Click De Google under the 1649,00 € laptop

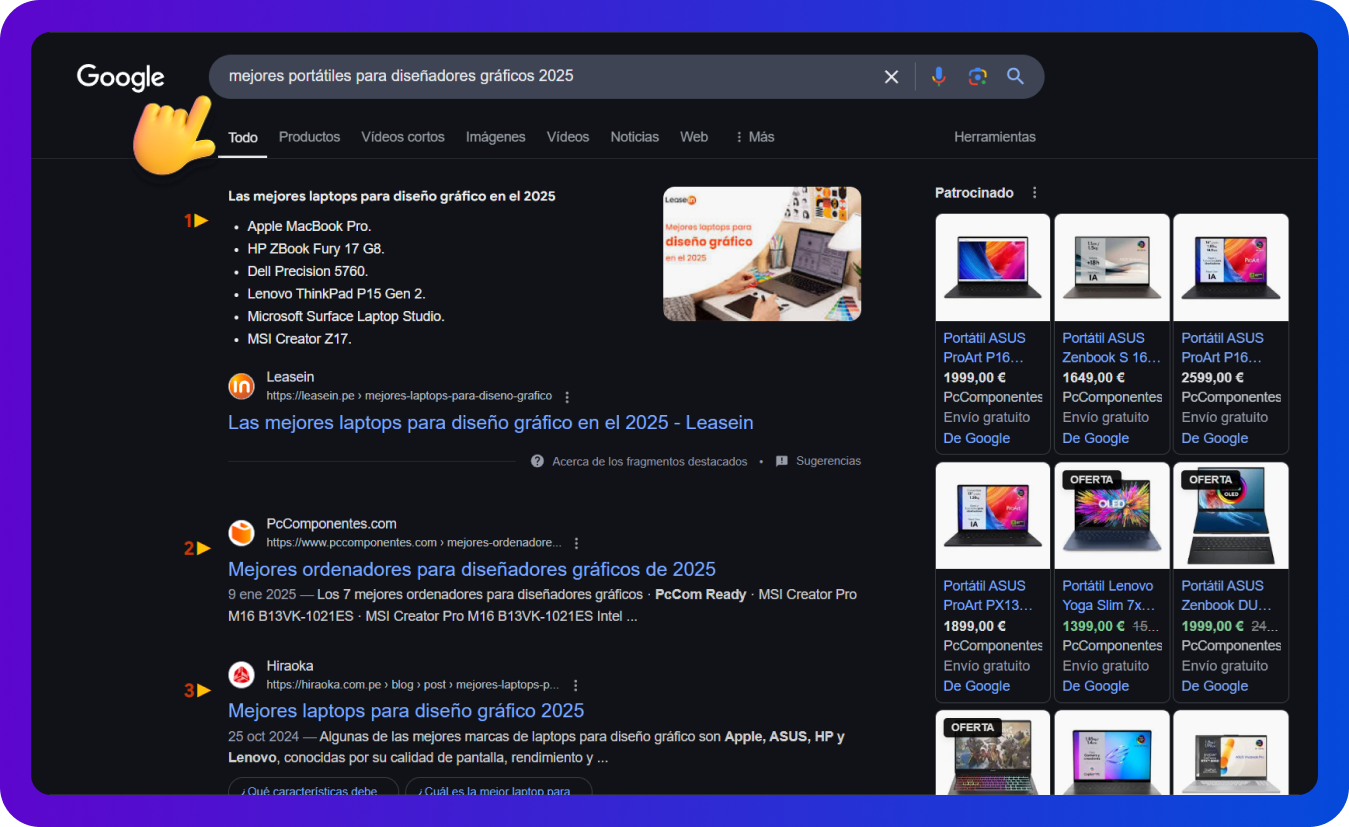pyautogui.click(x=1095, y=438)
